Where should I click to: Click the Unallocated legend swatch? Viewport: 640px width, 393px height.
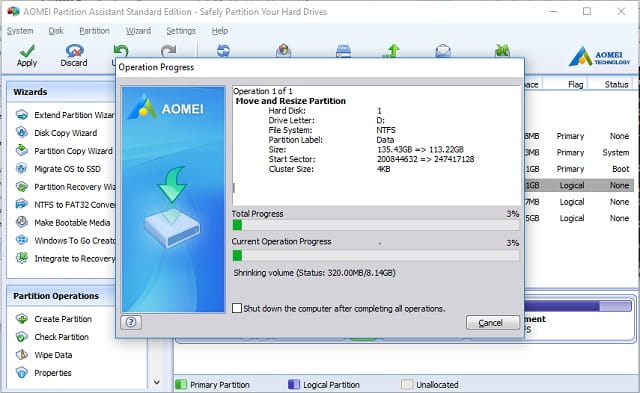coord(407,384)
